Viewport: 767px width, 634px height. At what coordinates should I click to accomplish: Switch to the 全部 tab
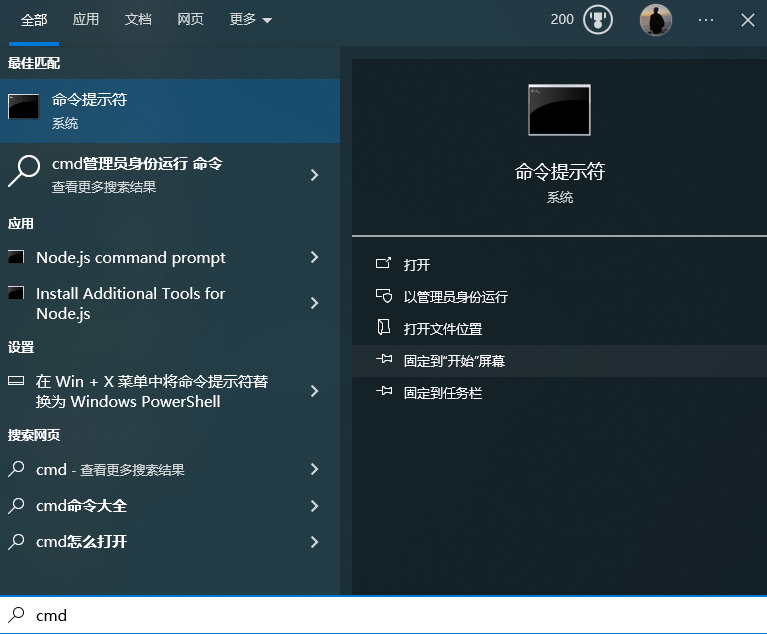(x=34, y=20)
